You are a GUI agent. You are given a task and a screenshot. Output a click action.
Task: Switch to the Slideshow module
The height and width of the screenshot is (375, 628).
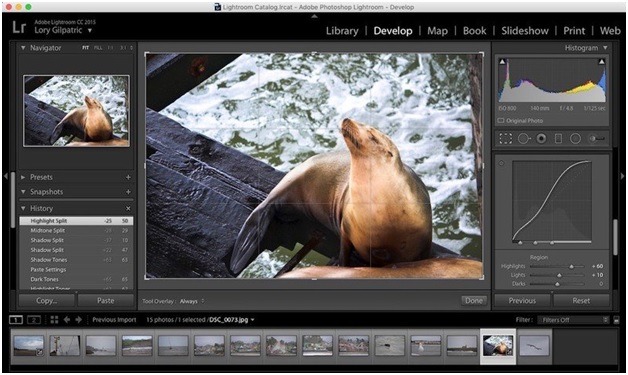click(x=525, y=31)
